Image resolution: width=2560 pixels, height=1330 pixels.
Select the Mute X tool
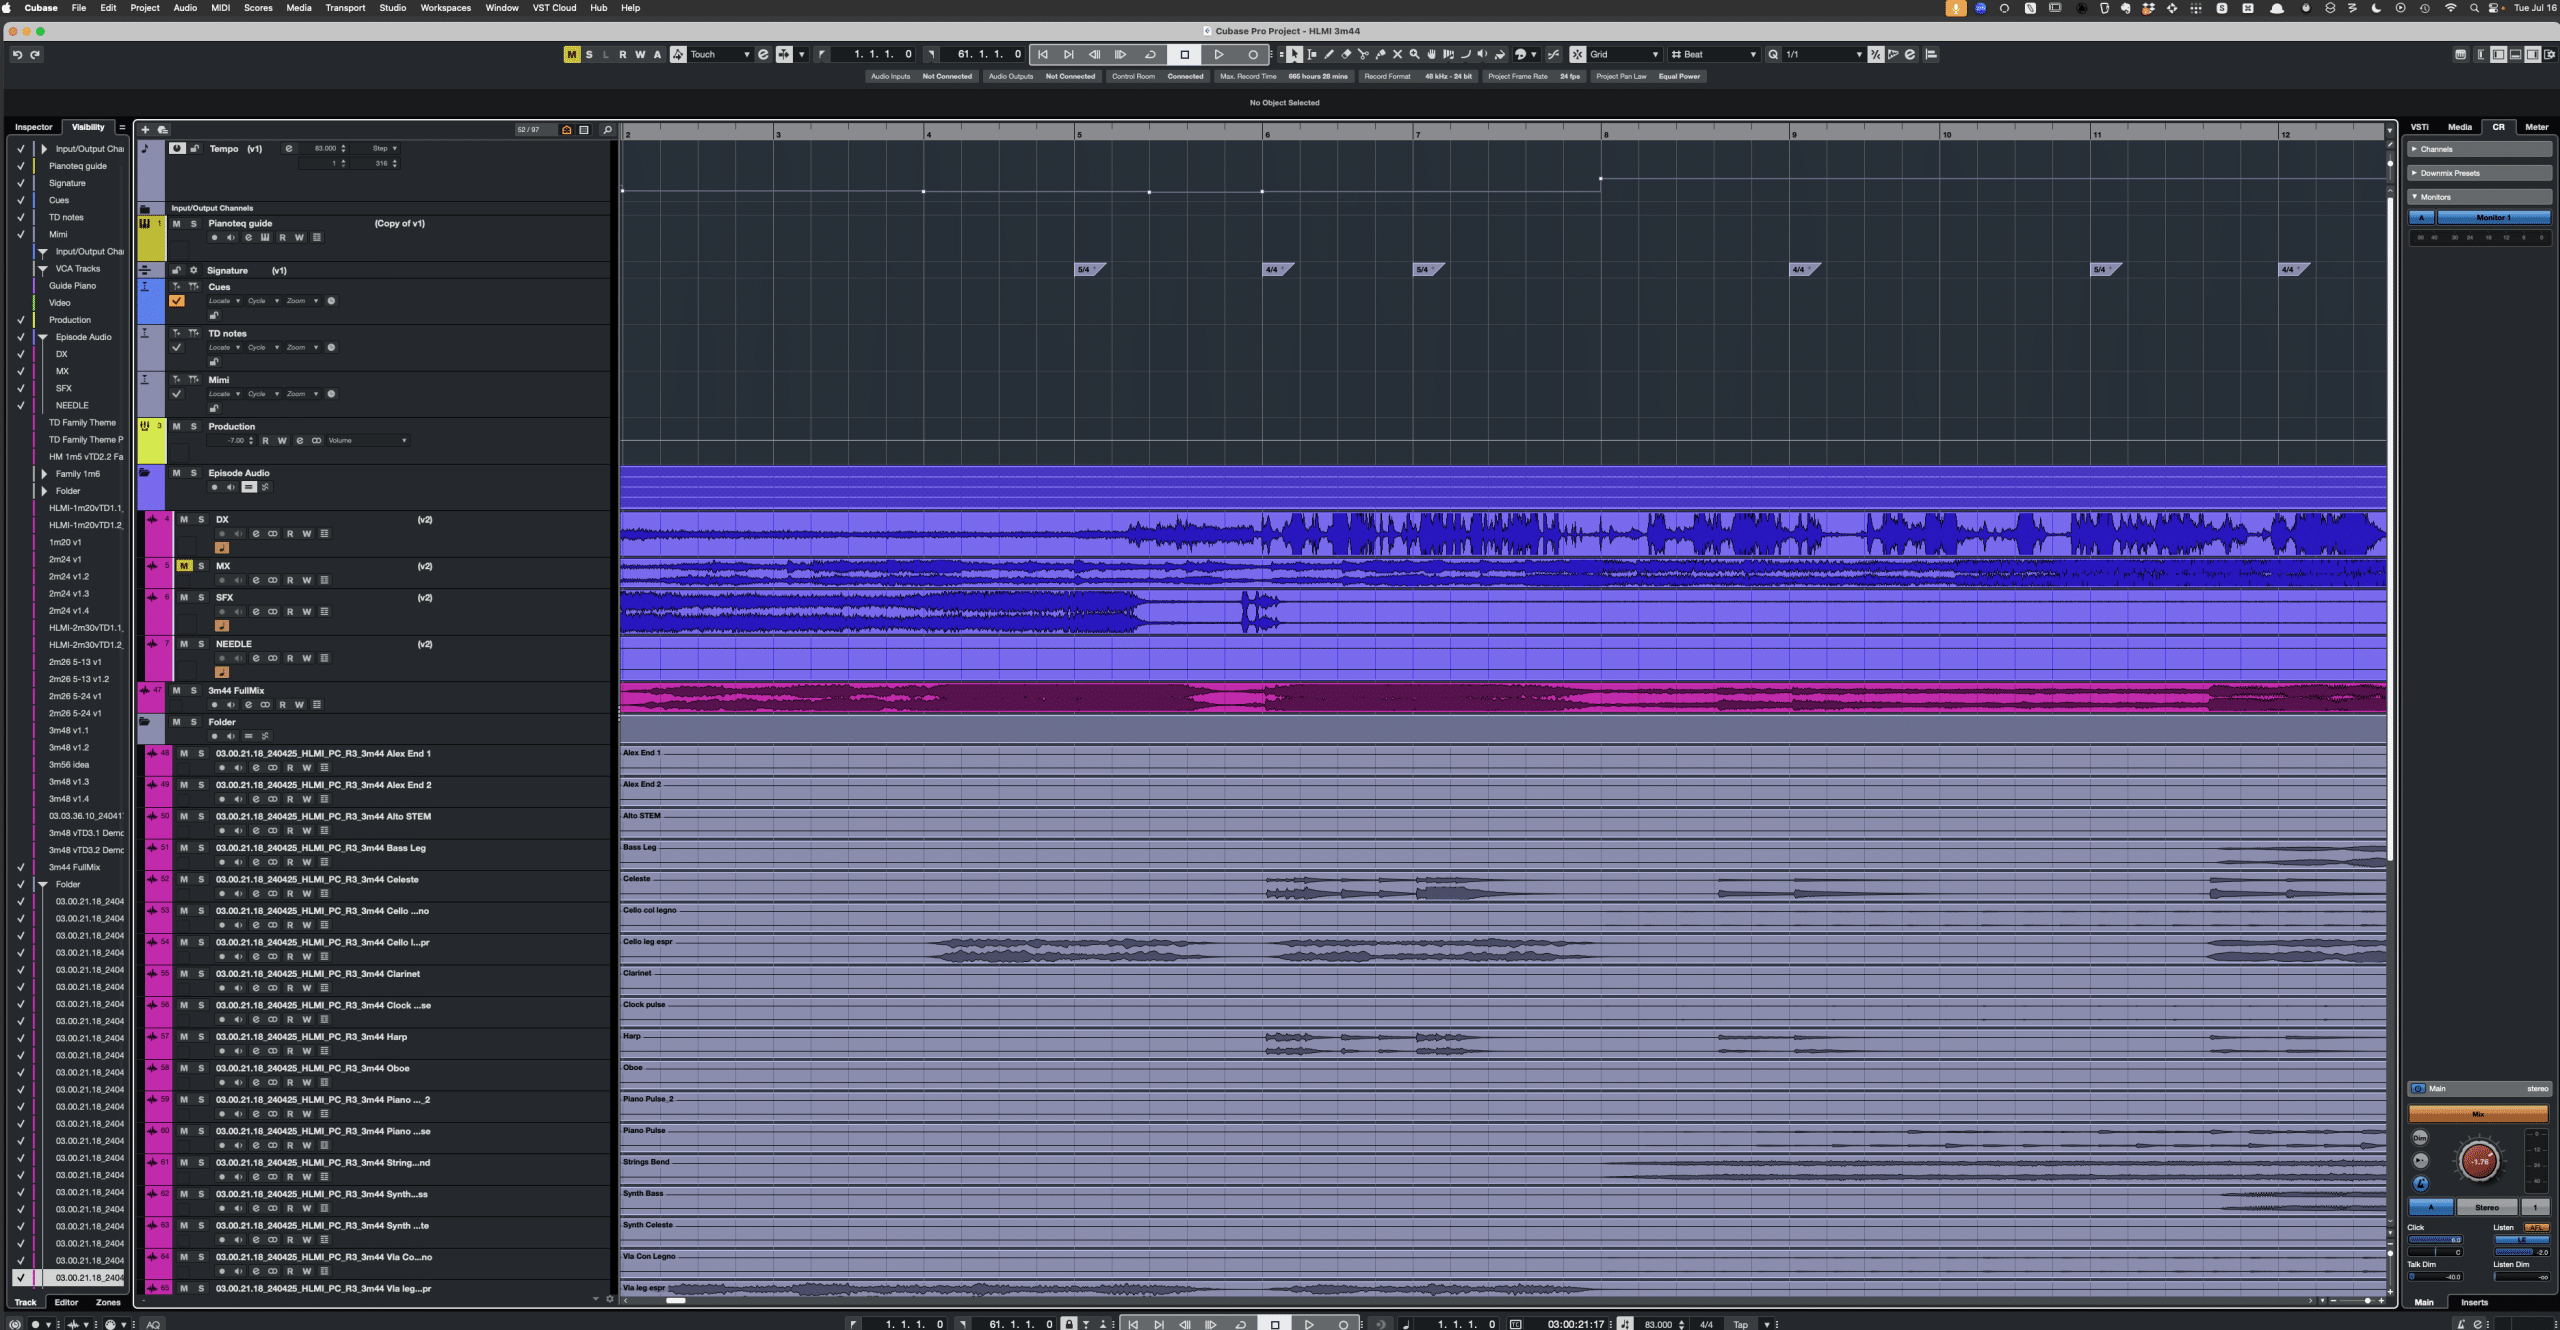(1397, 54)
